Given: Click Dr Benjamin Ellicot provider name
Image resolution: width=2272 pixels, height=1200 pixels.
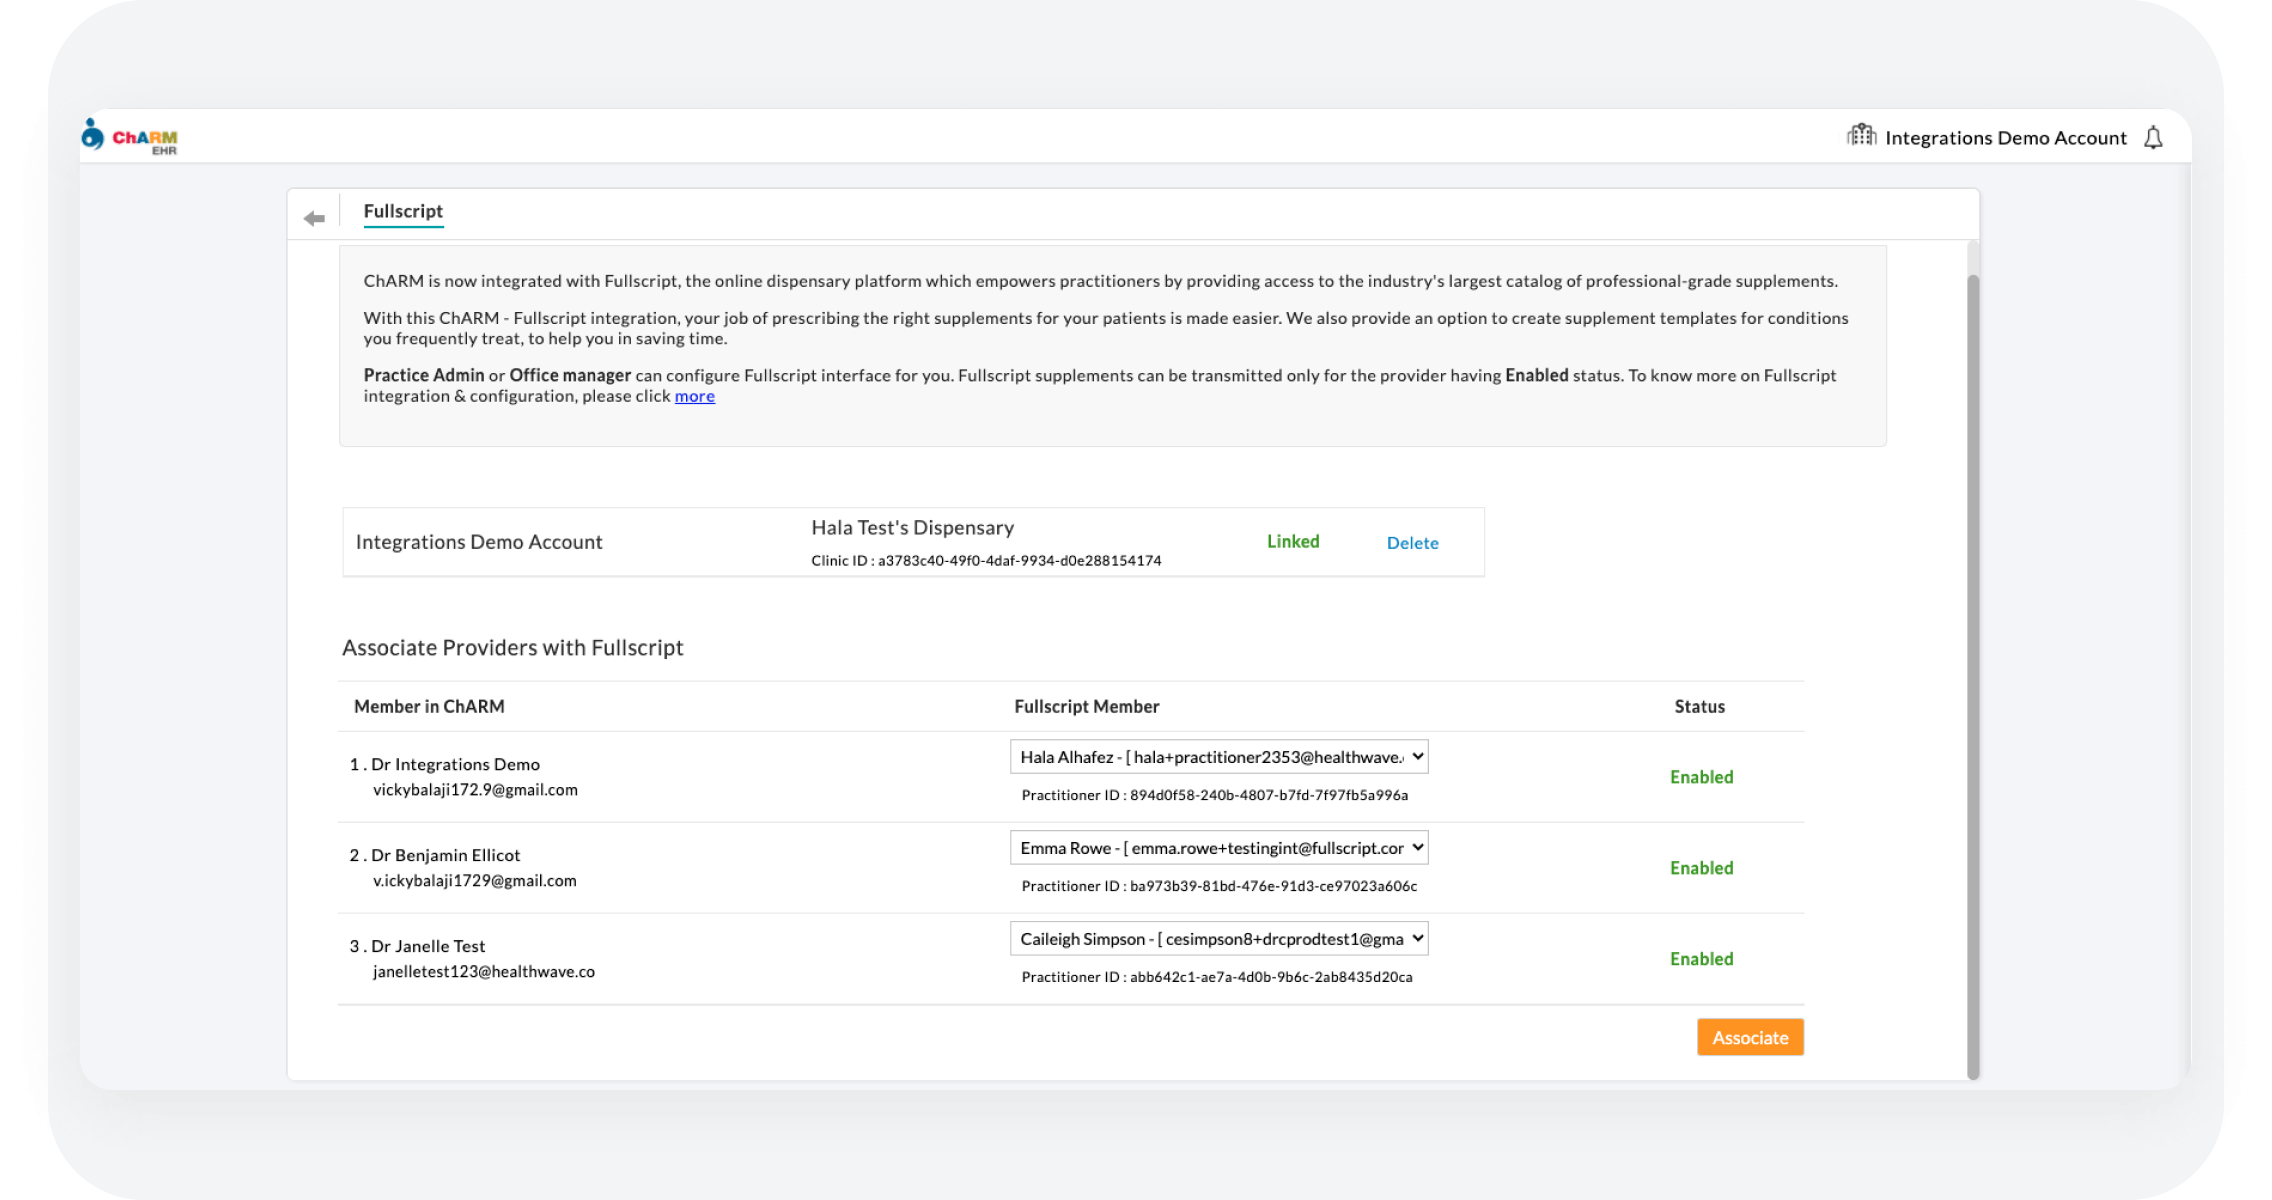Looking at the screenshot, I should (x=445, y=855).
